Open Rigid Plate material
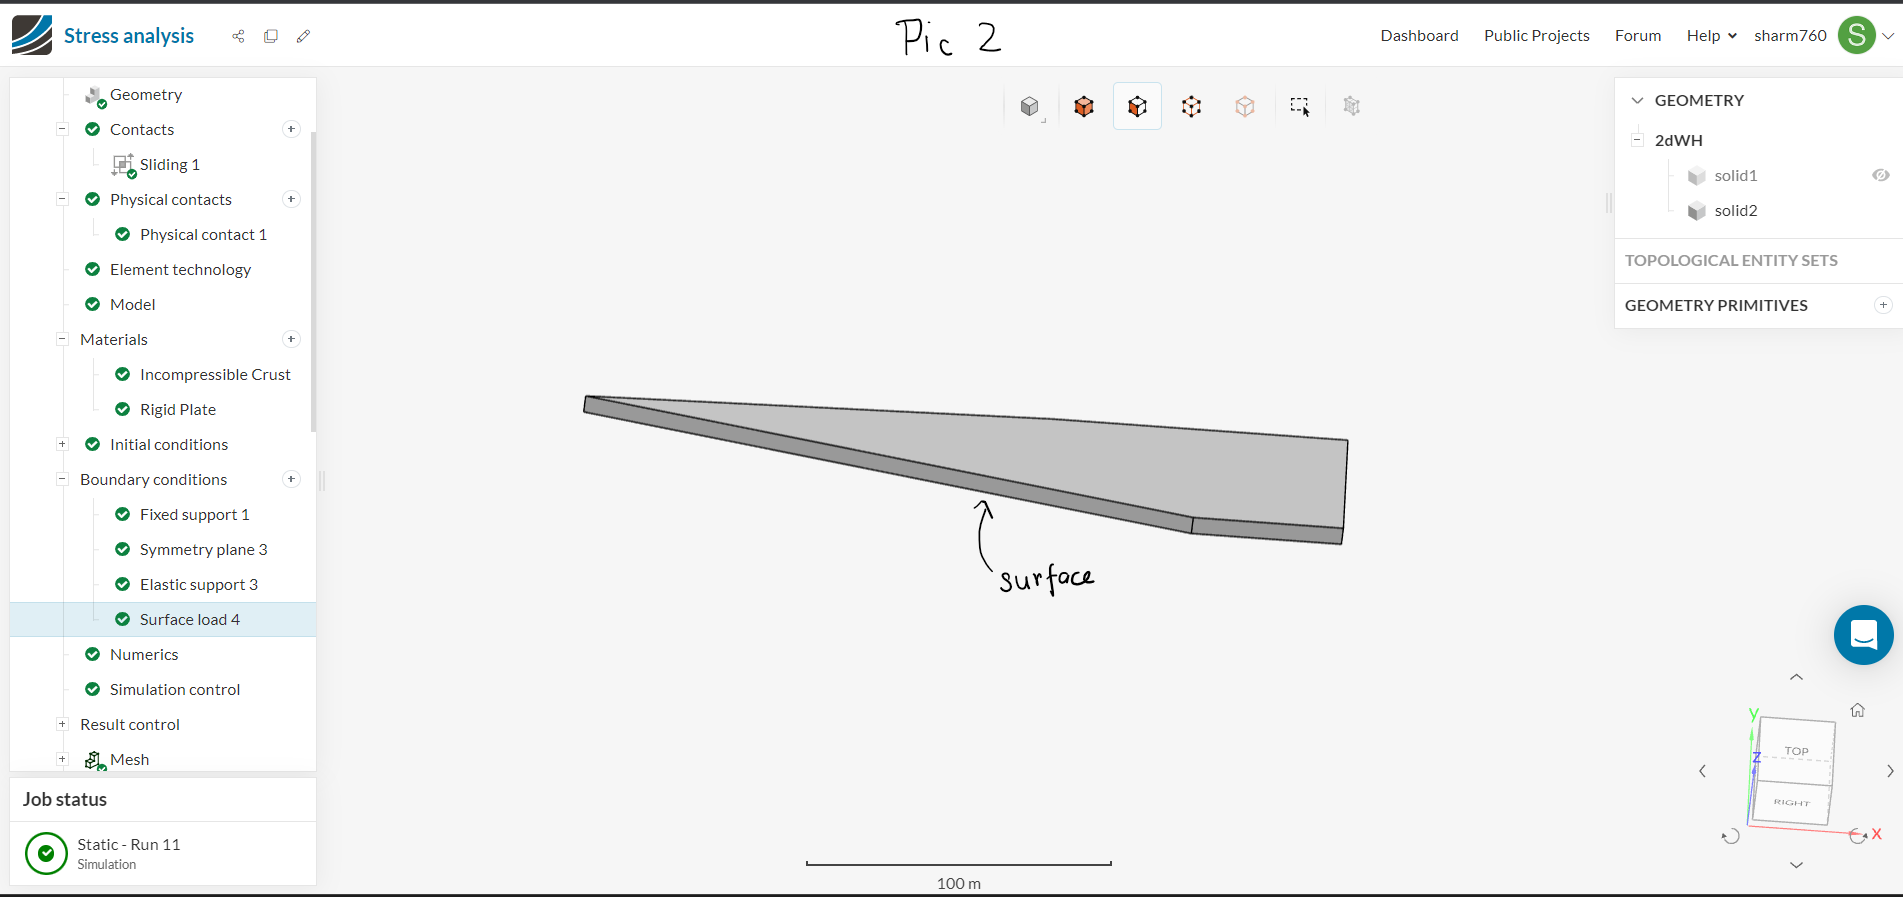1903x897 pixels. coord(178,409)
